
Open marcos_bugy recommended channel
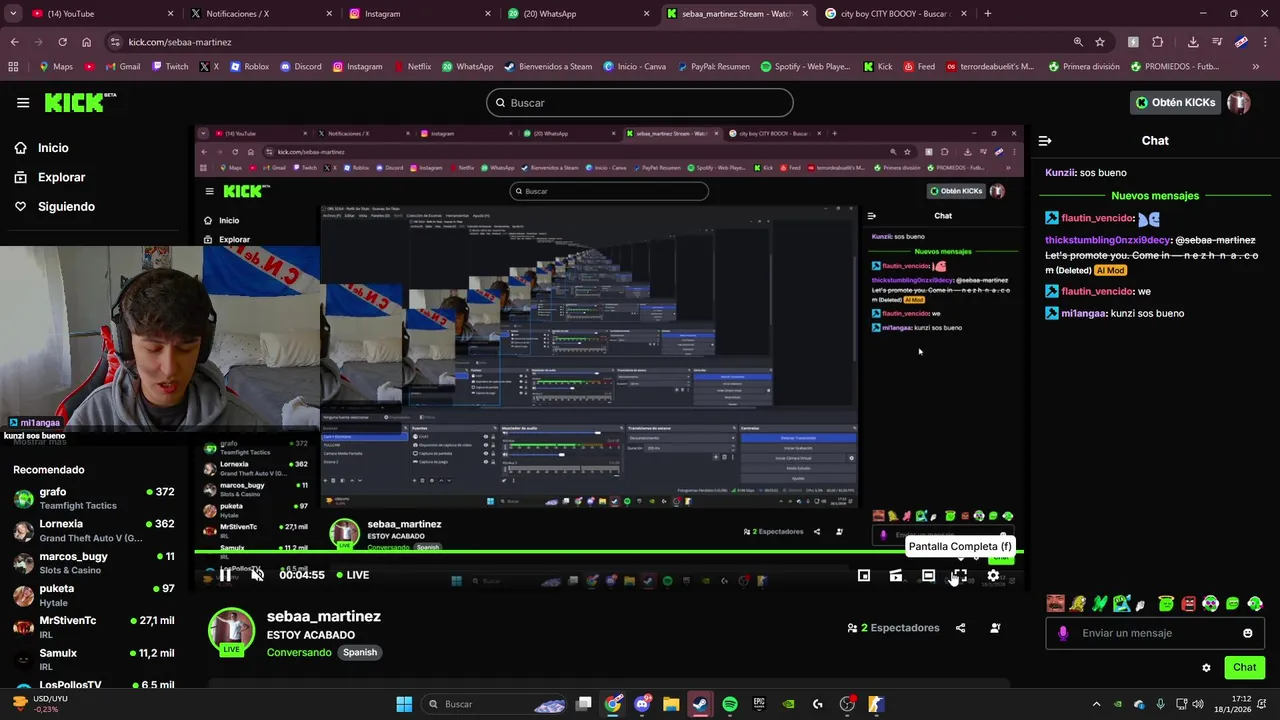click(95, 563)
